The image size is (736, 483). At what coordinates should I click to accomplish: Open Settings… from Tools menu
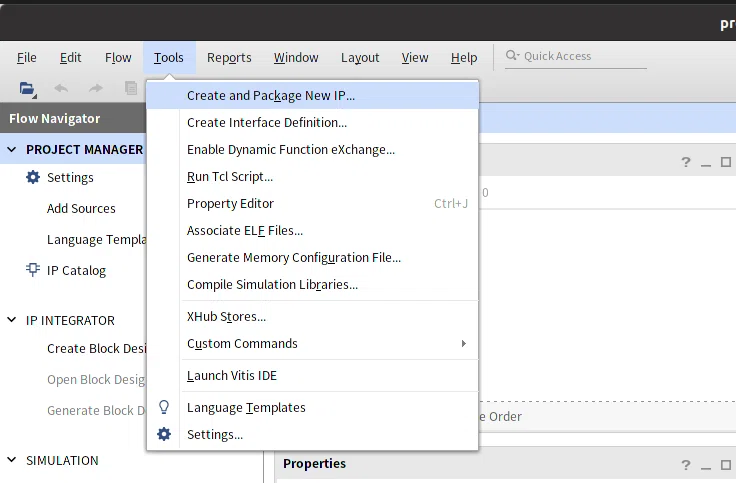(x=313, y=434)
